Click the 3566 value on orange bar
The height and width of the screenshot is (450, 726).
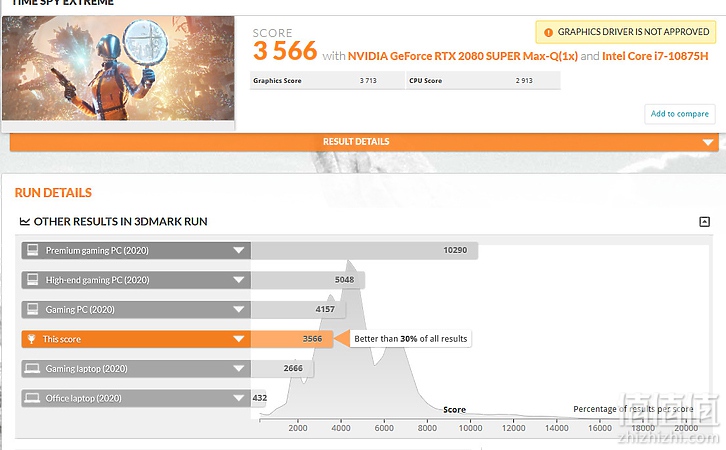(x=312, y=339)
